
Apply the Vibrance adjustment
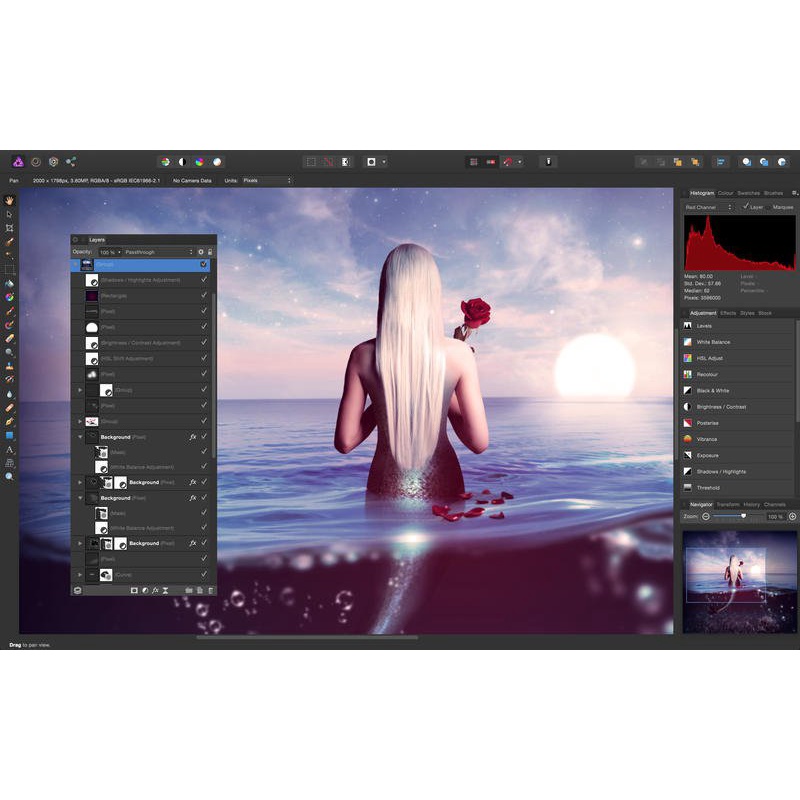coord(707,439)
